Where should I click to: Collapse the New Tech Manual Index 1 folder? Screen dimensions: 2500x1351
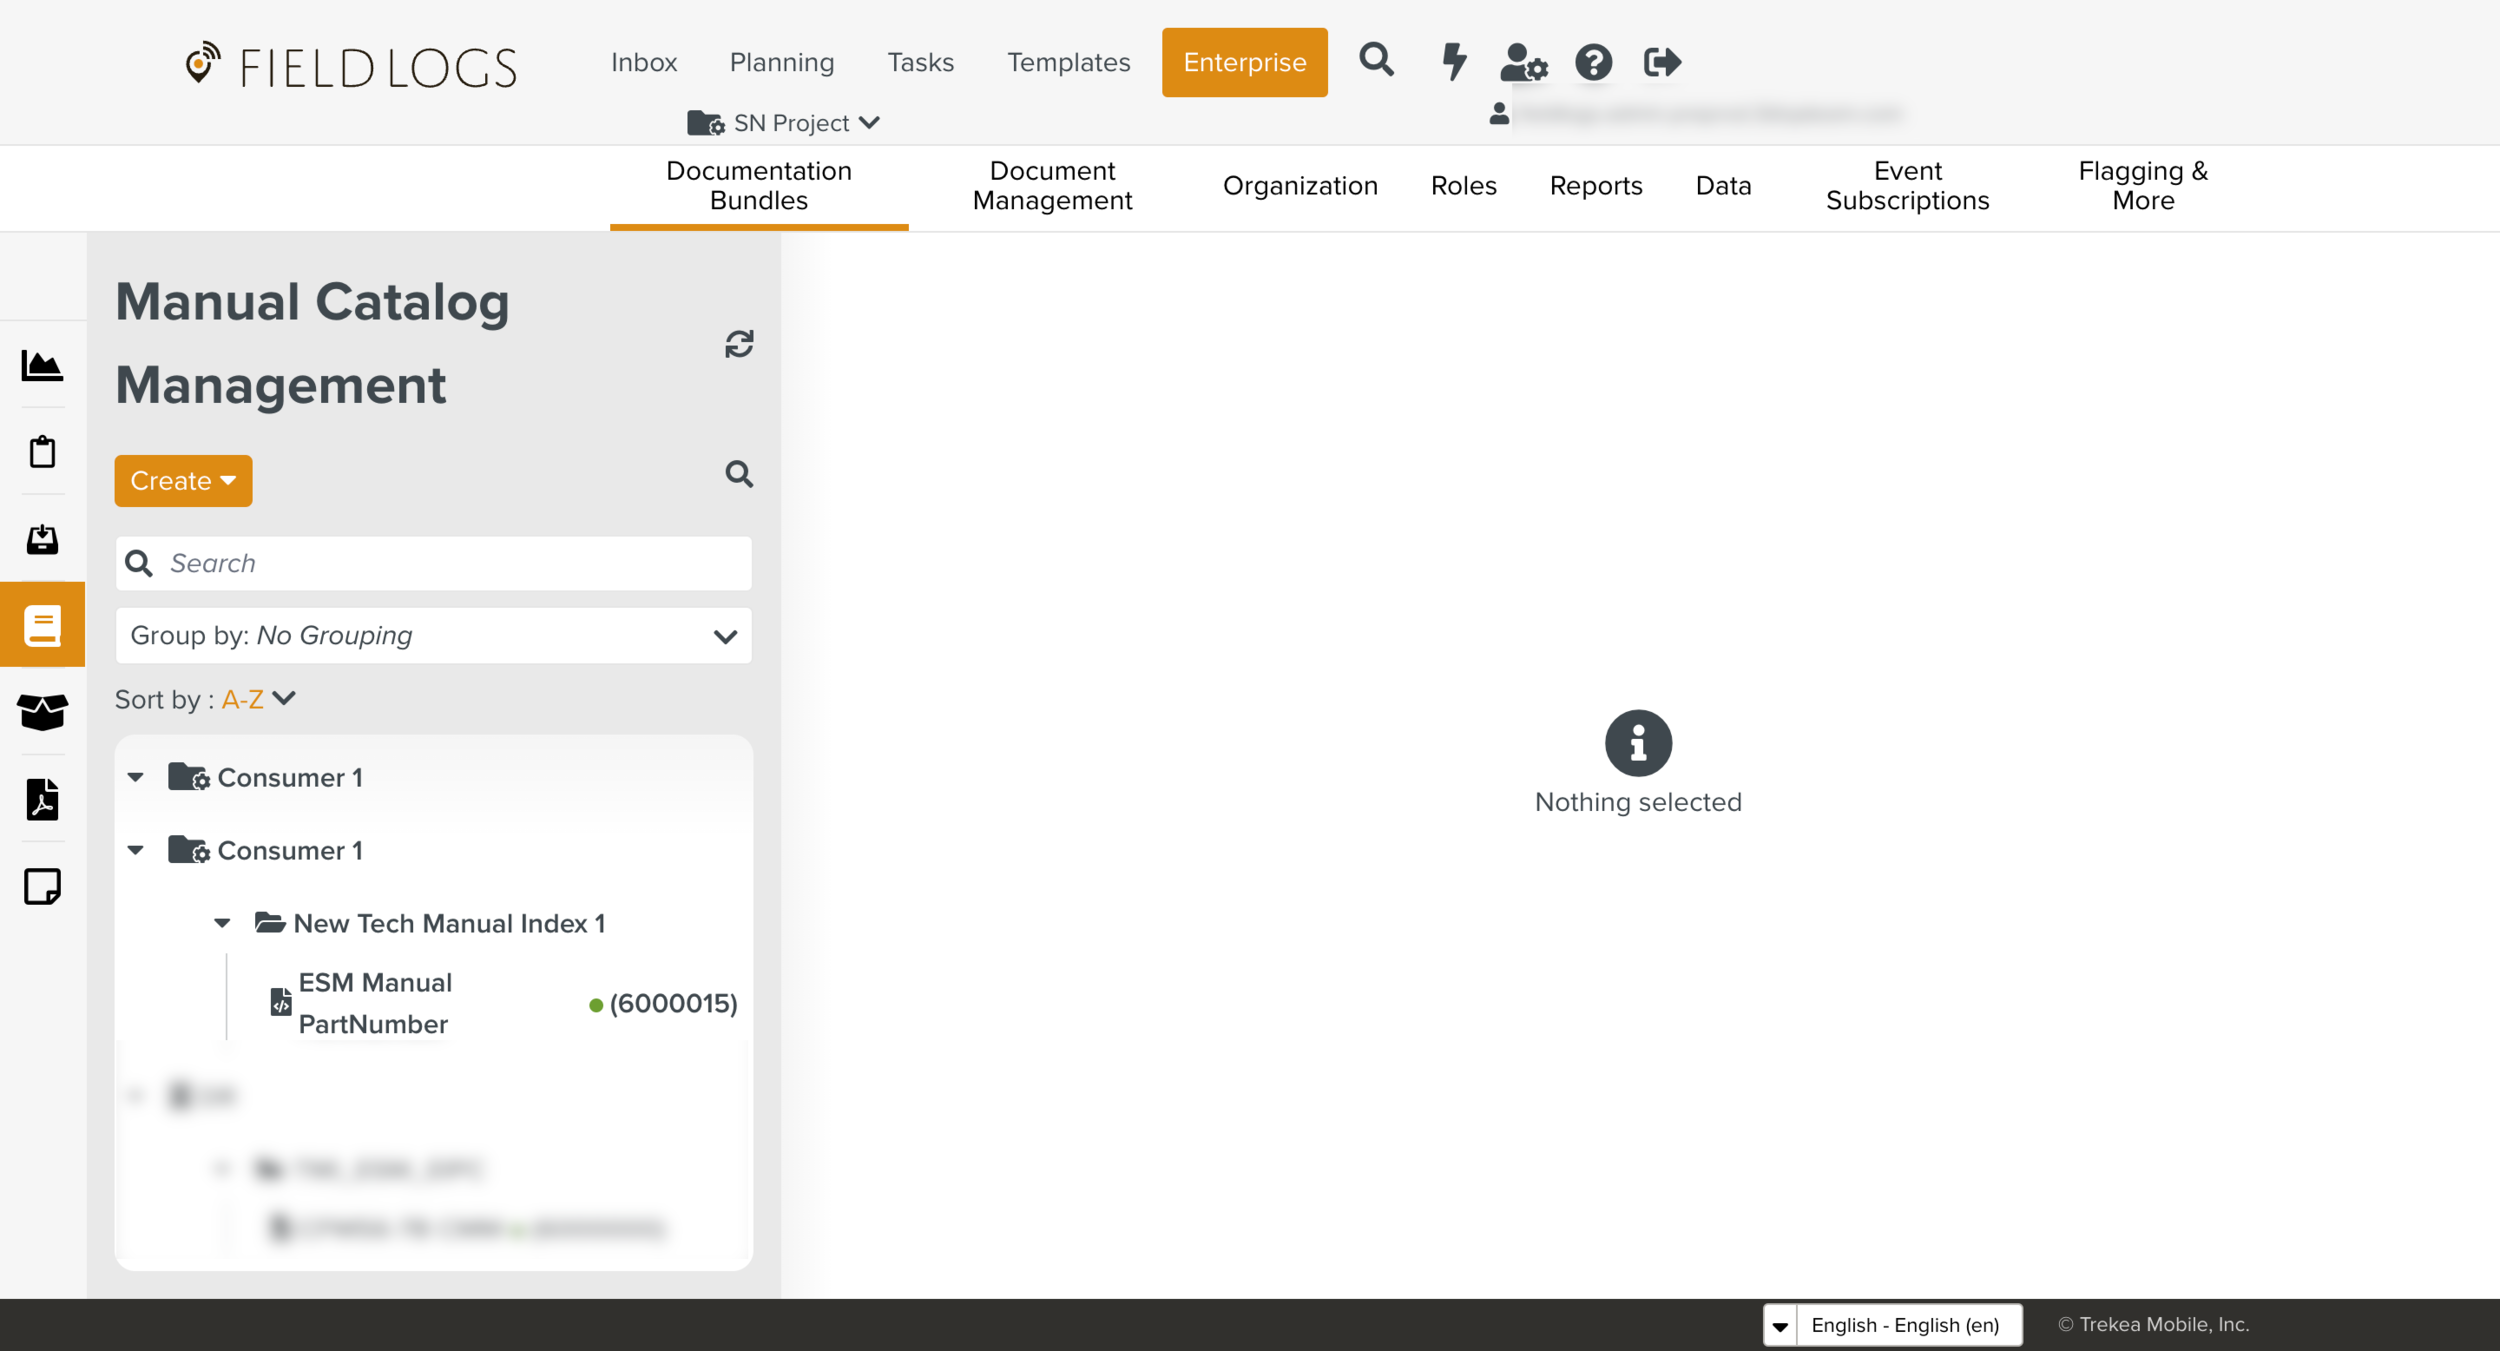tap(222, 923)
